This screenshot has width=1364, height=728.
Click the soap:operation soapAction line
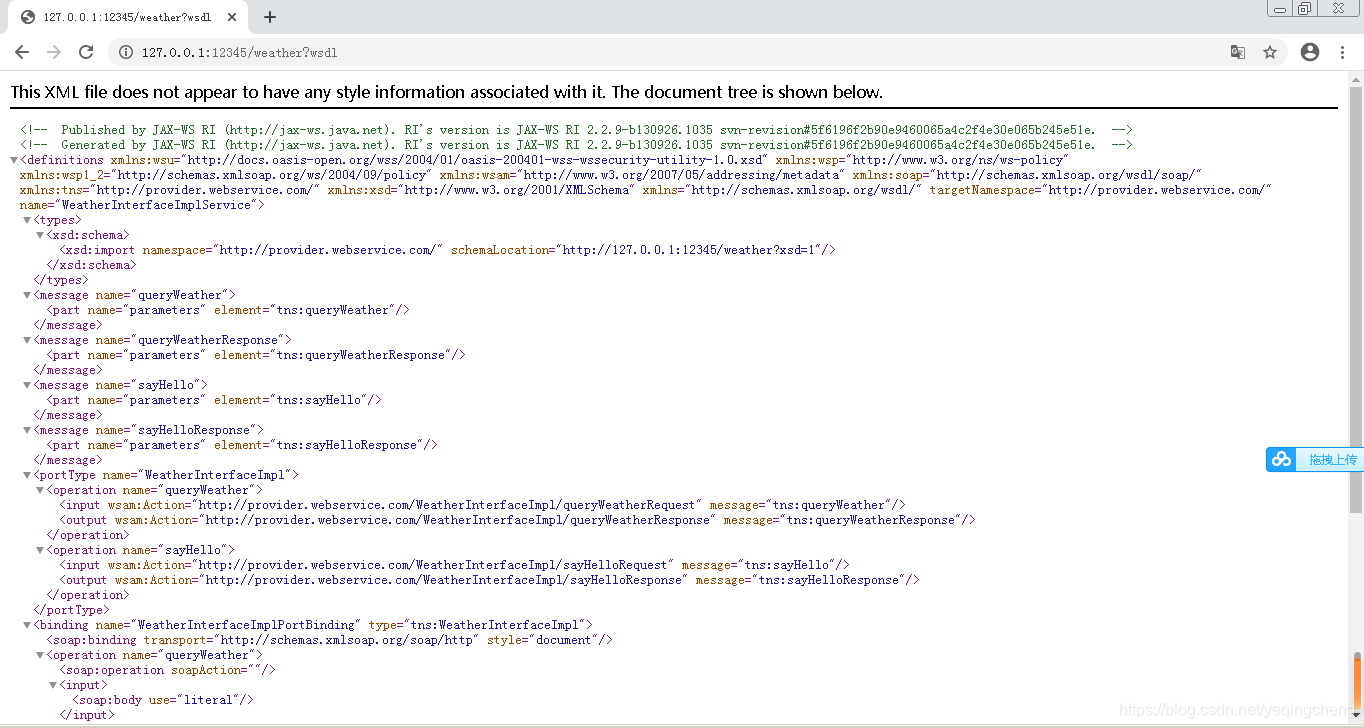click(167, 670)
